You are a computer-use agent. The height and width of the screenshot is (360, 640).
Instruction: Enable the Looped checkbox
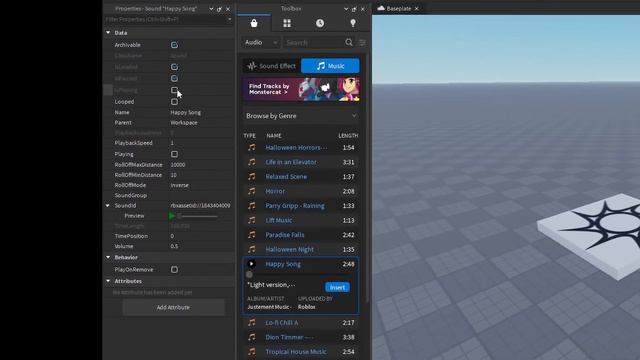(x=174, y=102)
